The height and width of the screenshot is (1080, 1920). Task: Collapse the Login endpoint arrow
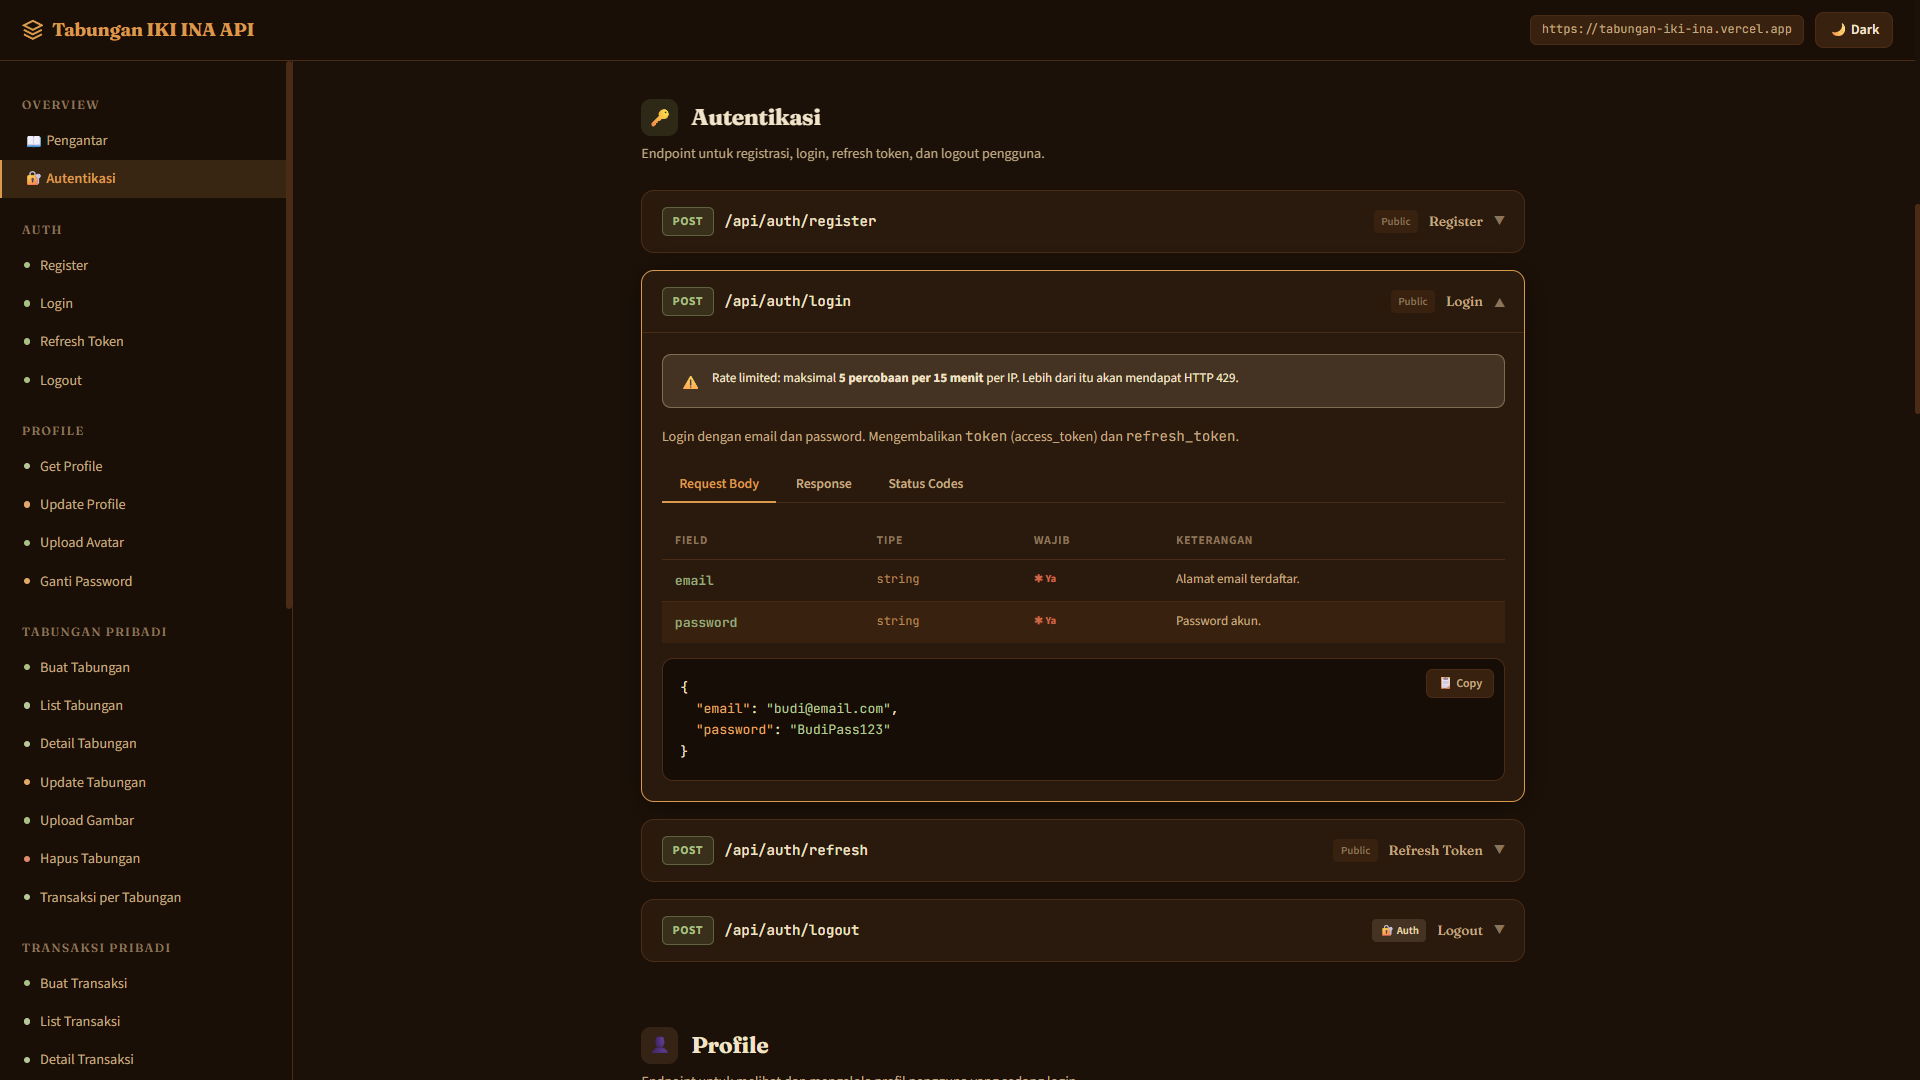1499,302
